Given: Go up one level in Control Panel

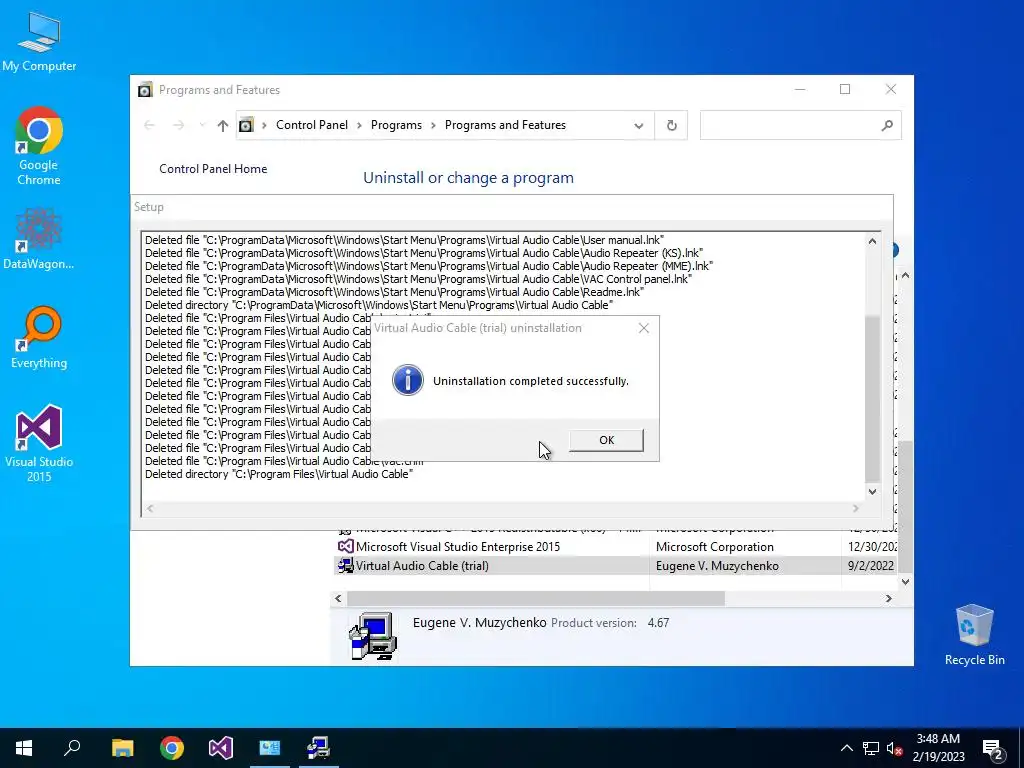Looking at the screenshot, I should click(x=223, y=125).
